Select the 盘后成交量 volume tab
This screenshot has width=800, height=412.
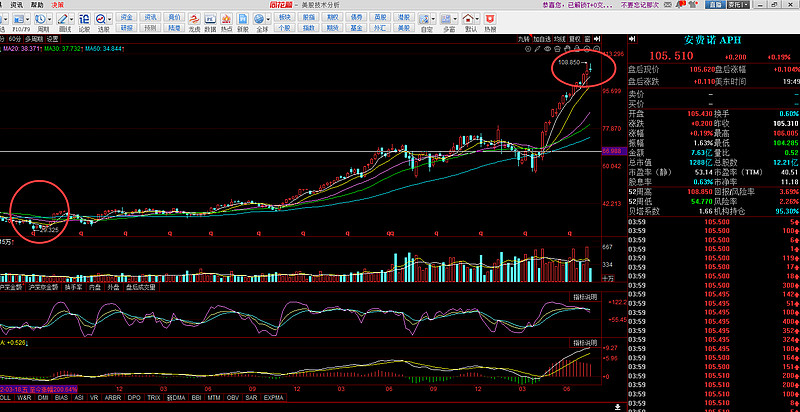142,287
